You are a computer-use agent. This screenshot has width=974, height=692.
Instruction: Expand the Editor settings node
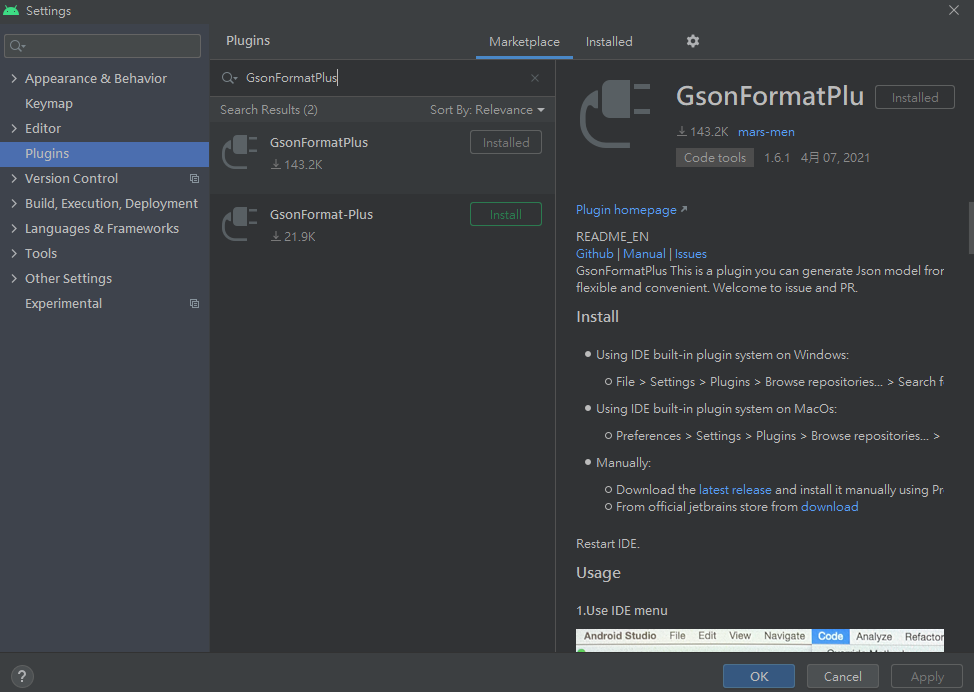(x=14, y=128)
